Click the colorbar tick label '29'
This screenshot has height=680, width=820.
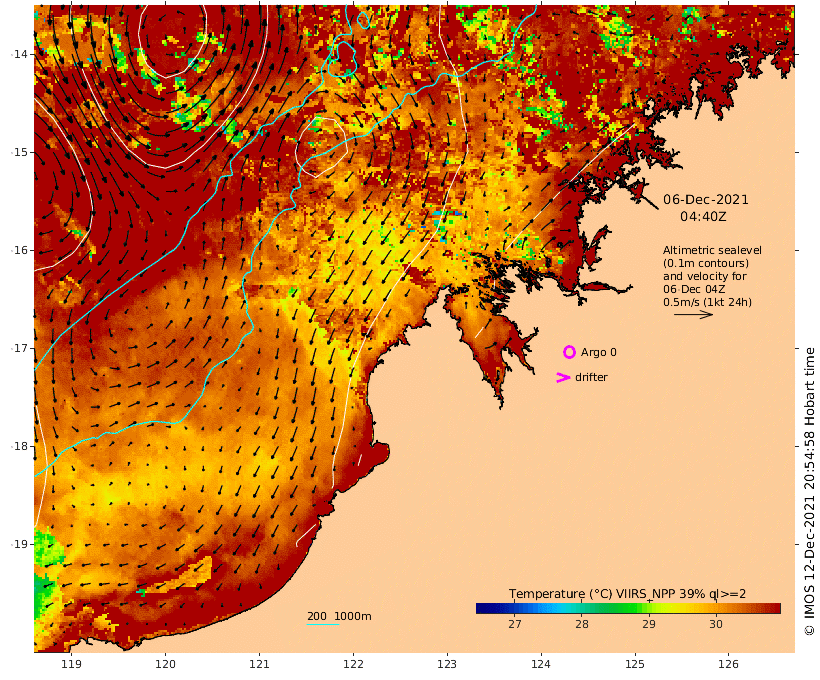(649, 624)
